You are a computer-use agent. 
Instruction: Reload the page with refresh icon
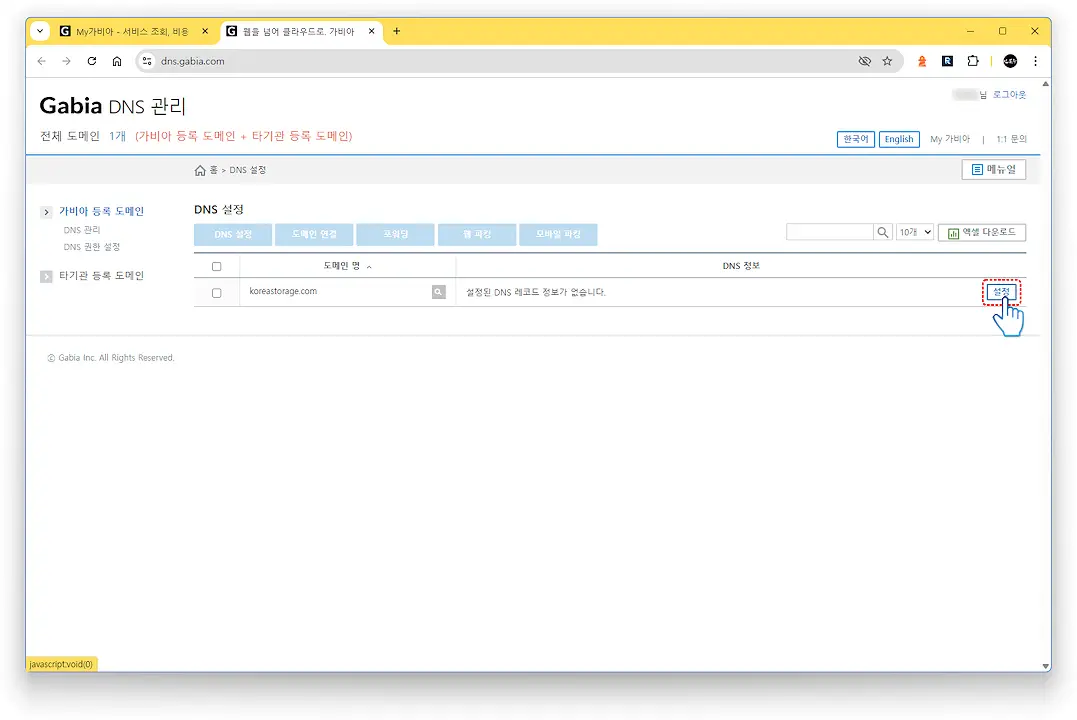[92, 61]
